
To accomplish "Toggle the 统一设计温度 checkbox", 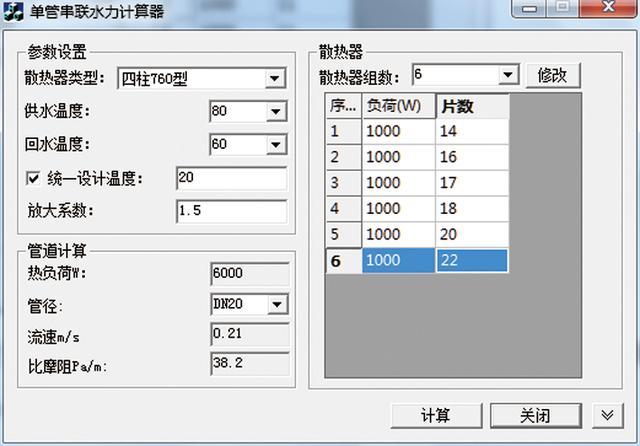I will pos(33,178).
